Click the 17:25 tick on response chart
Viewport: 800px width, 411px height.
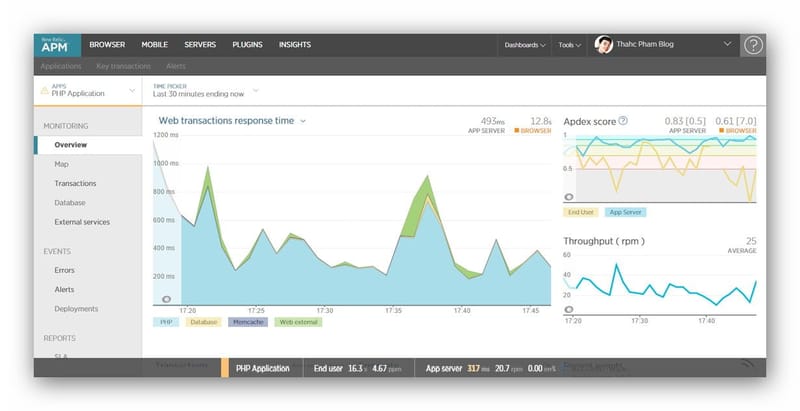(256, 311)
